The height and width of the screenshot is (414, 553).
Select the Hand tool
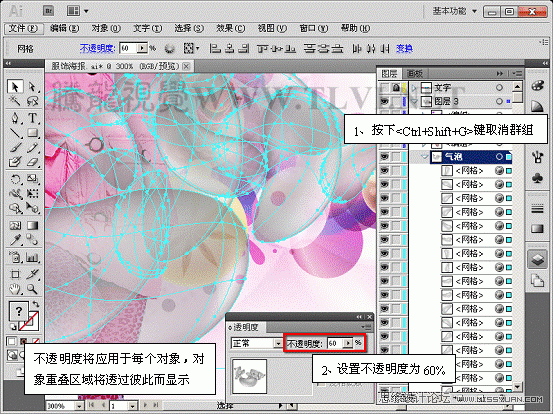[x=14, y=289]
